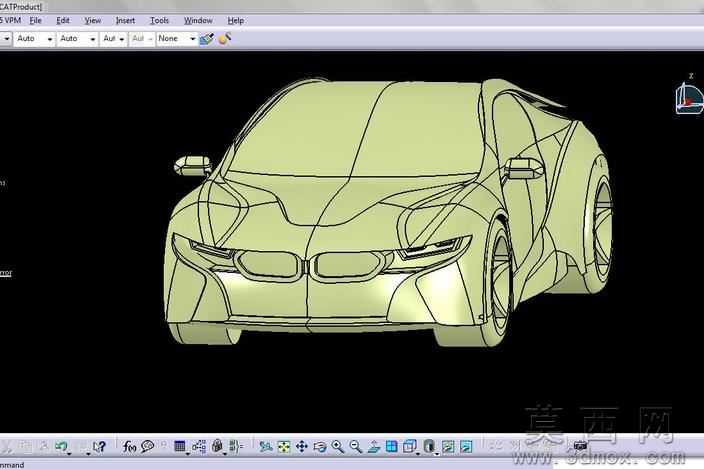Click the compass in the top right
This screenshot has width=704, height=469.
point(689,96)
